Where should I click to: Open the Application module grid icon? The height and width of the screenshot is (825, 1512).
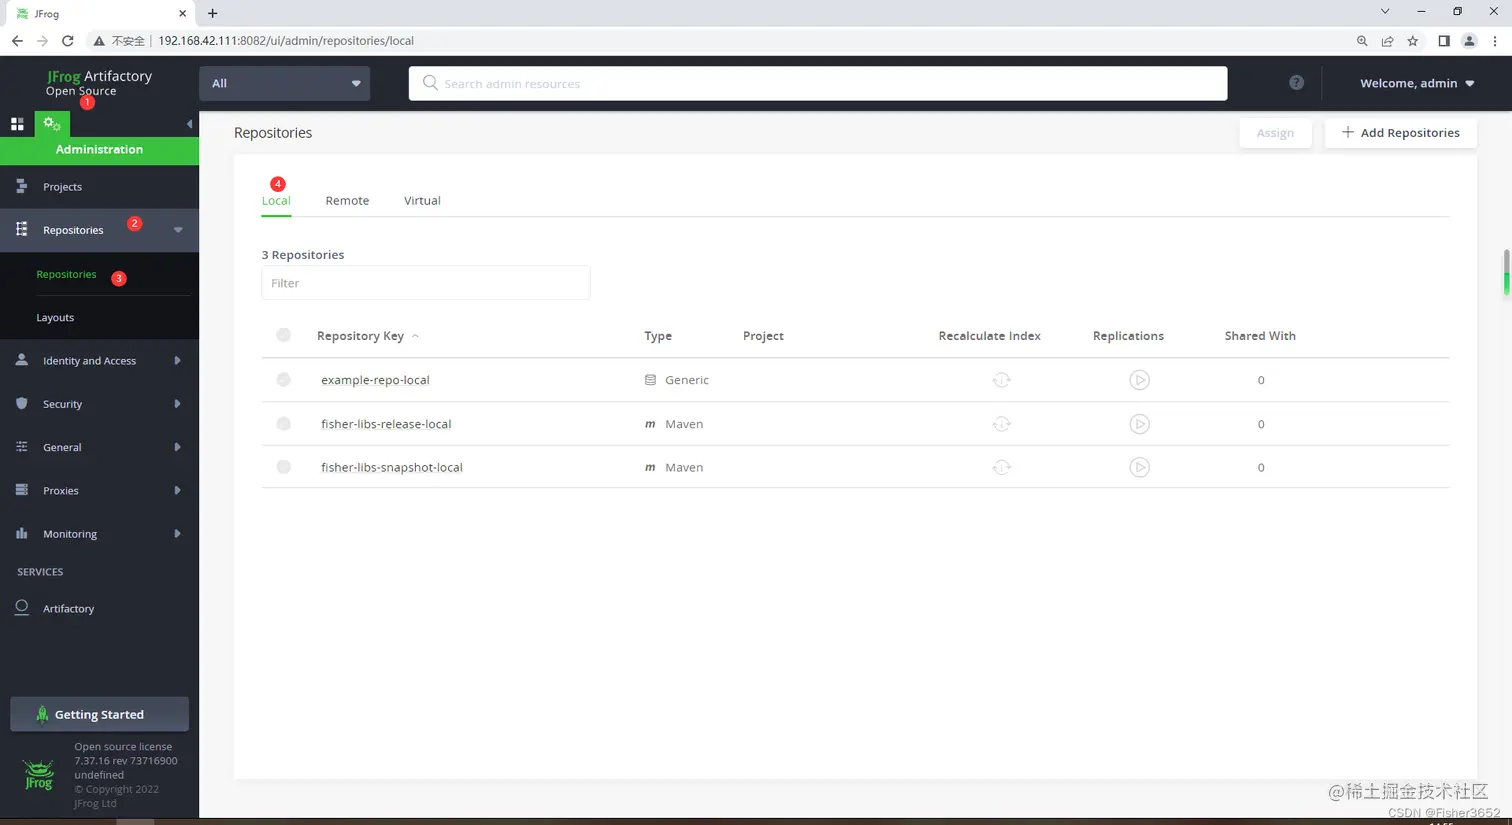point(17,124)
